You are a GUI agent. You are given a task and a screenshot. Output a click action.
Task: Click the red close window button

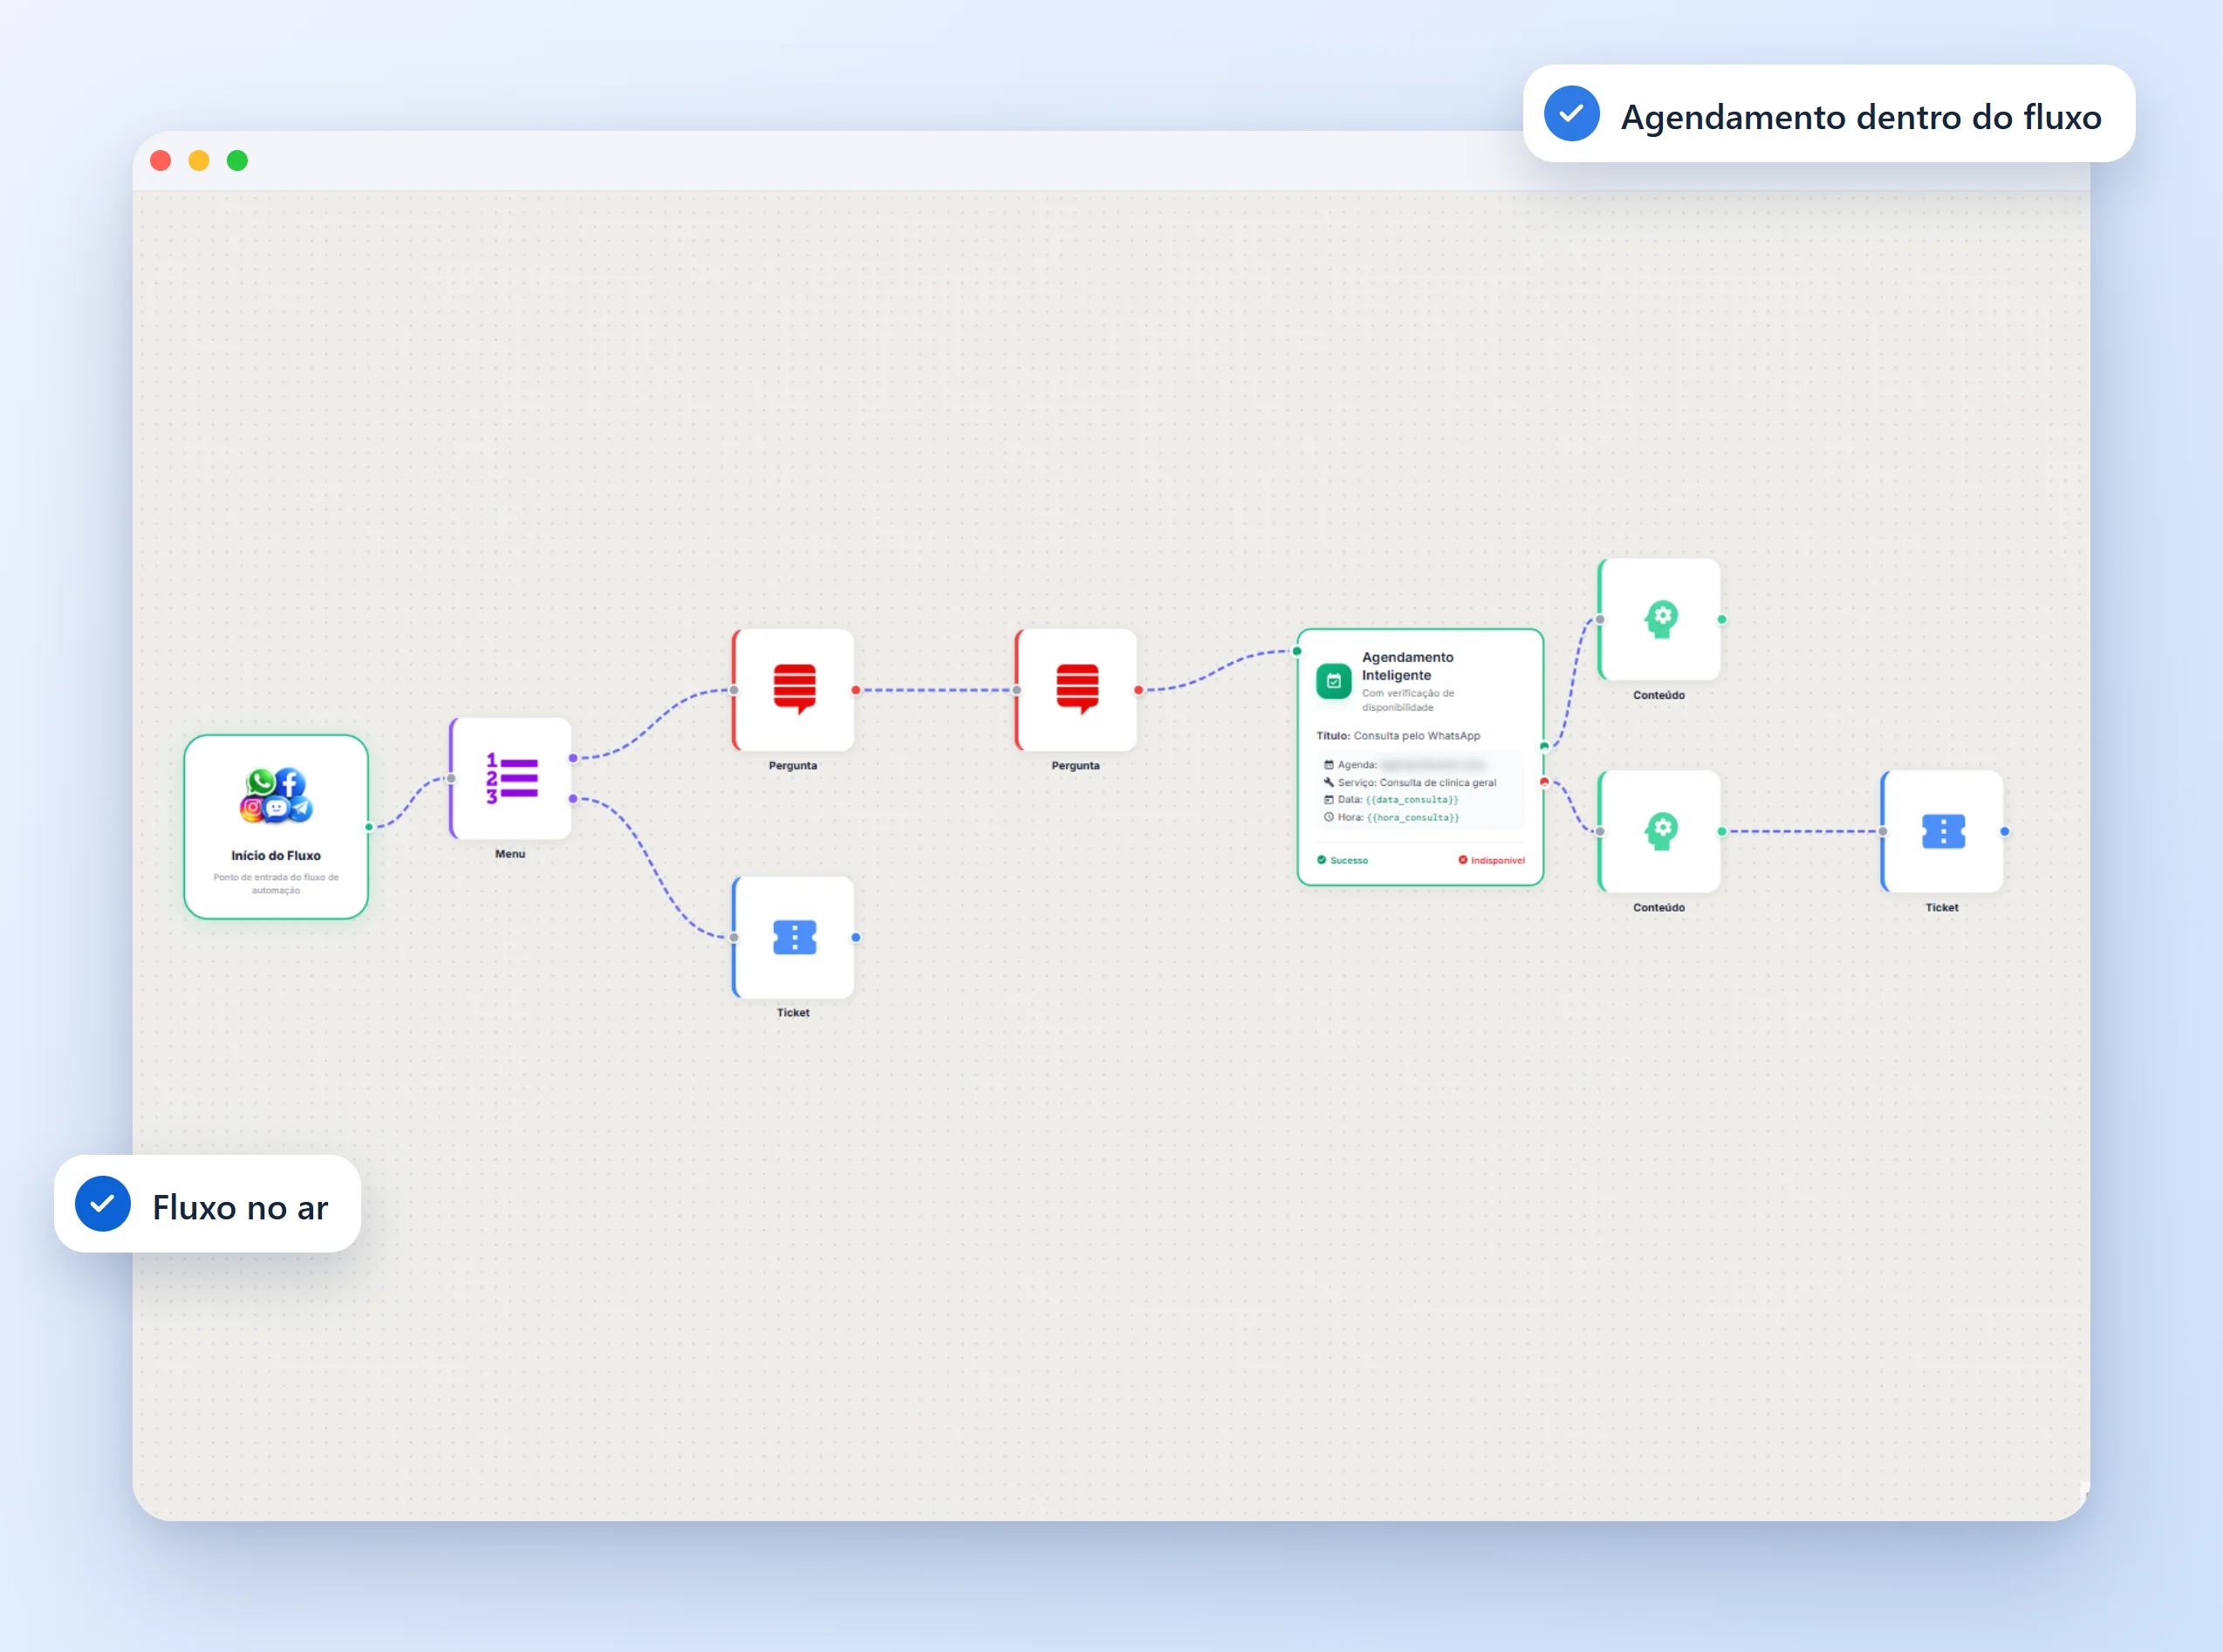coord(160,161)
